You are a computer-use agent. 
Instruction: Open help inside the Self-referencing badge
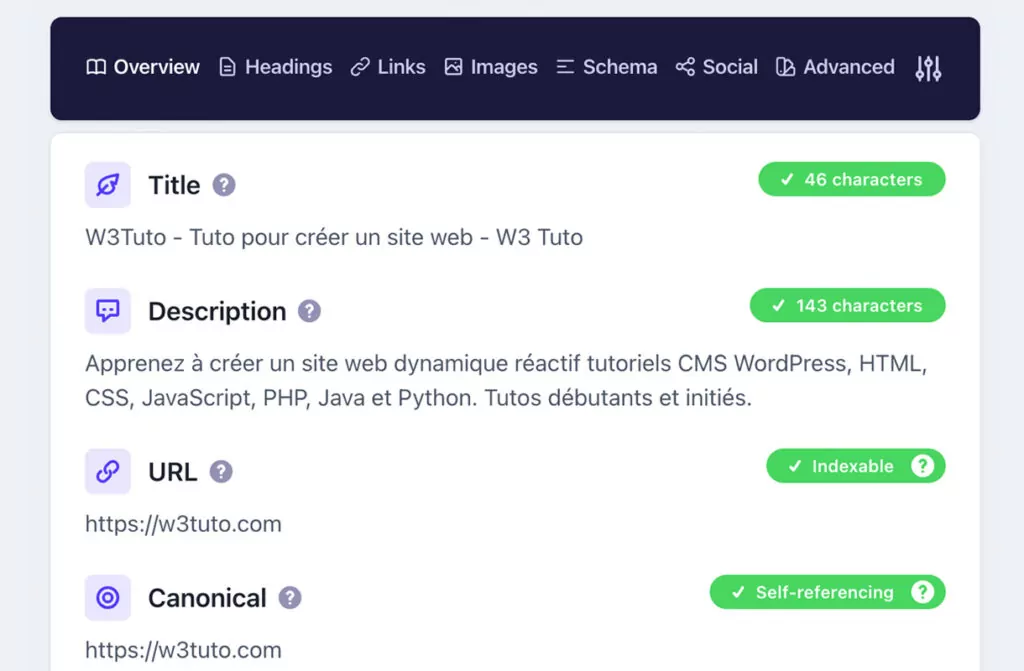pos(922,592)
